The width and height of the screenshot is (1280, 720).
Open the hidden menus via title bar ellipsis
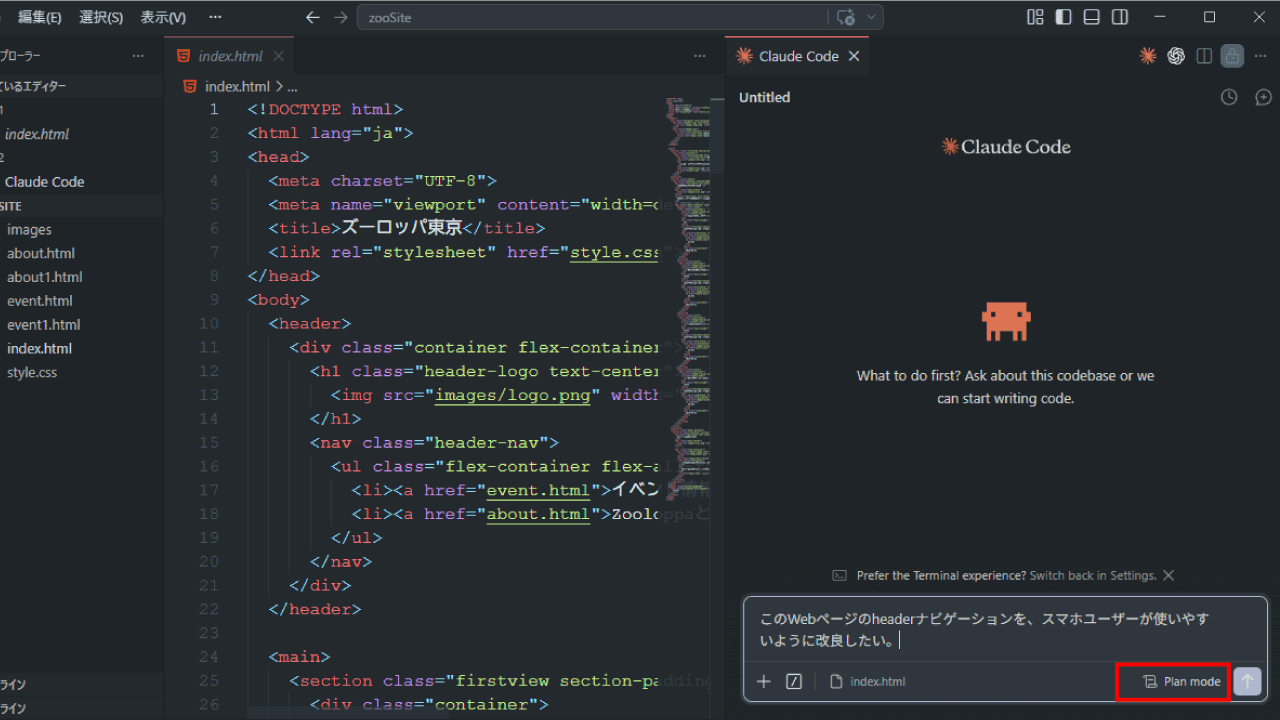(215, 17)
